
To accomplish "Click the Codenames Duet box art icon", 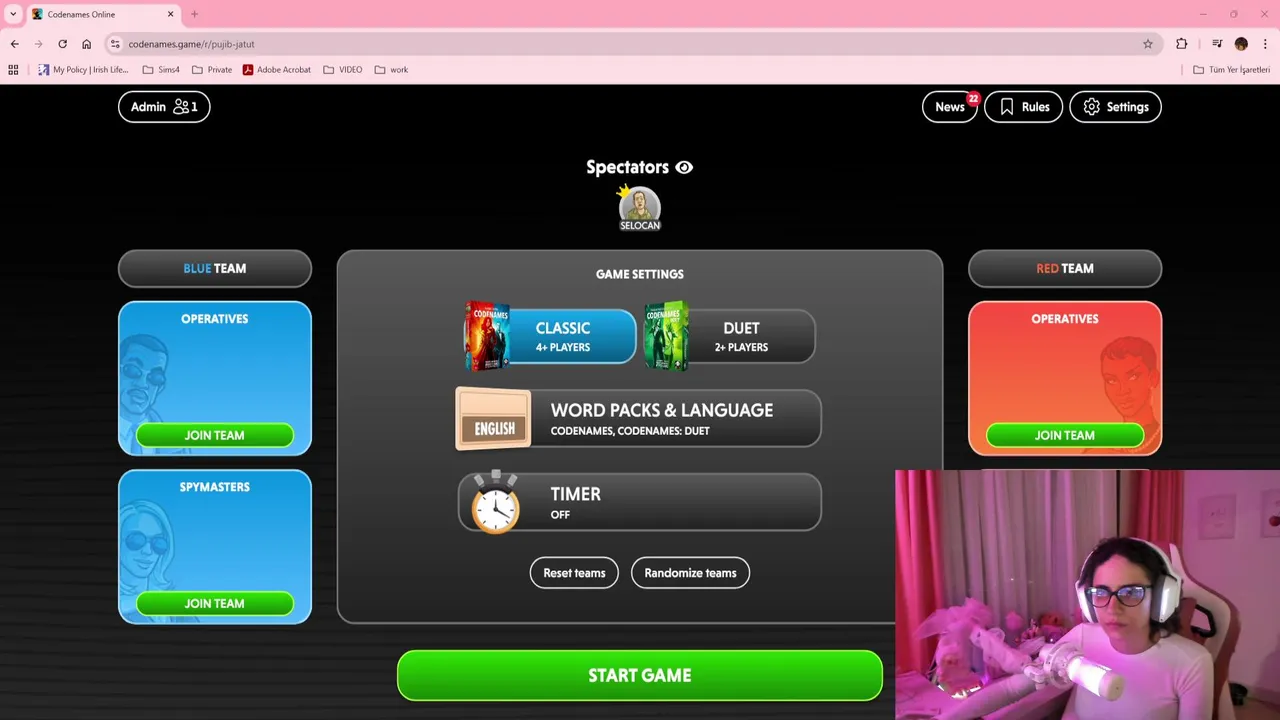I will tap(666, 336).
